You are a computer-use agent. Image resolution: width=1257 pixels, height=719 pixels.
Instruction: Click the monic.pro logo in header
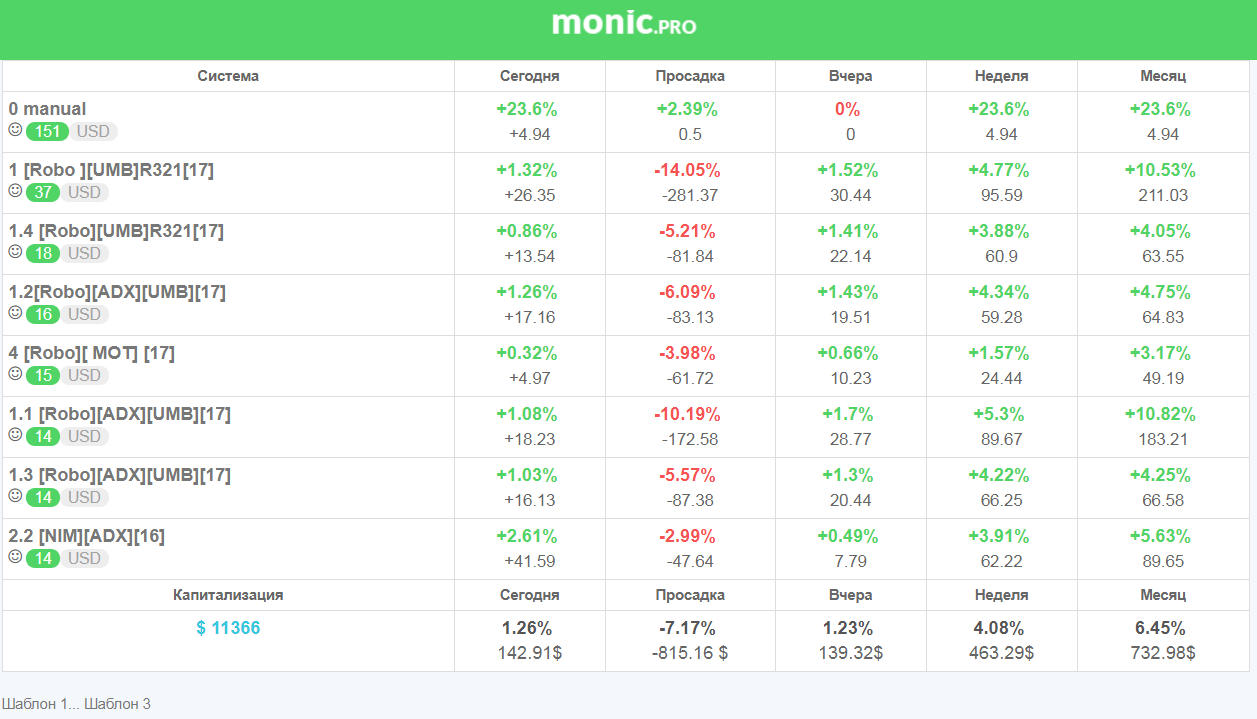[x=624, y=24]
